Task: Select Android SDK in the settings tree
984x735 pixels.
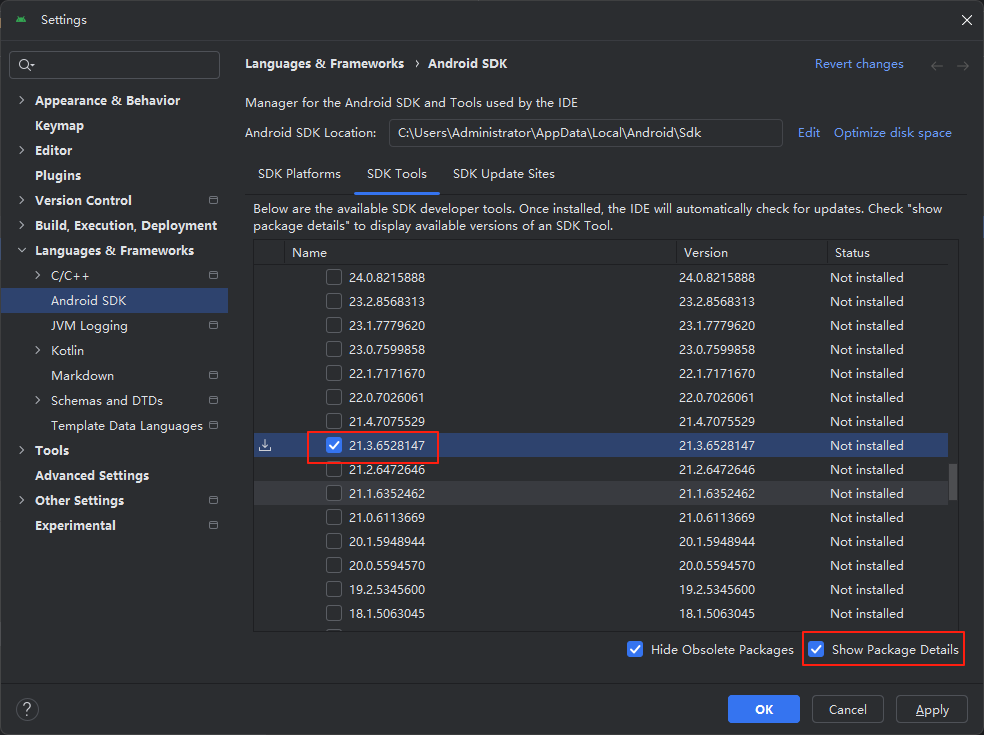Action: pos(114,301)
